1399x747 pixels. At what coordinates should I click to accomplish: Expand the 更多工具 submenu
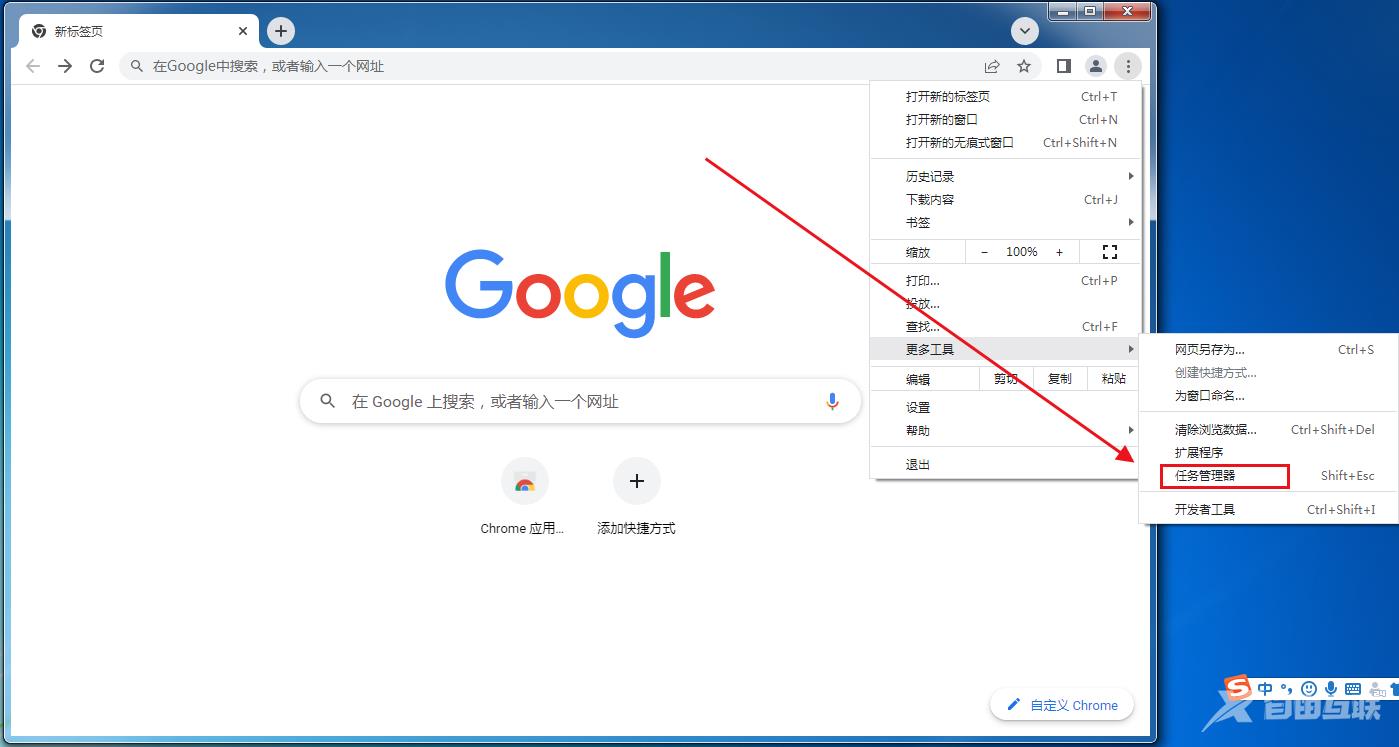[x=1004, y=349]
